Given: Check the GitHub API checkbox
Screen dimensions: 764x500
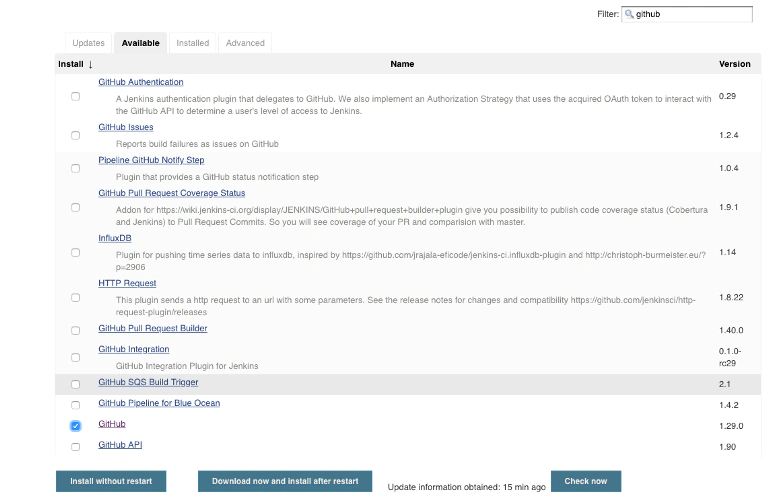Looking at the screenshot, I should [x=76, y=447].
